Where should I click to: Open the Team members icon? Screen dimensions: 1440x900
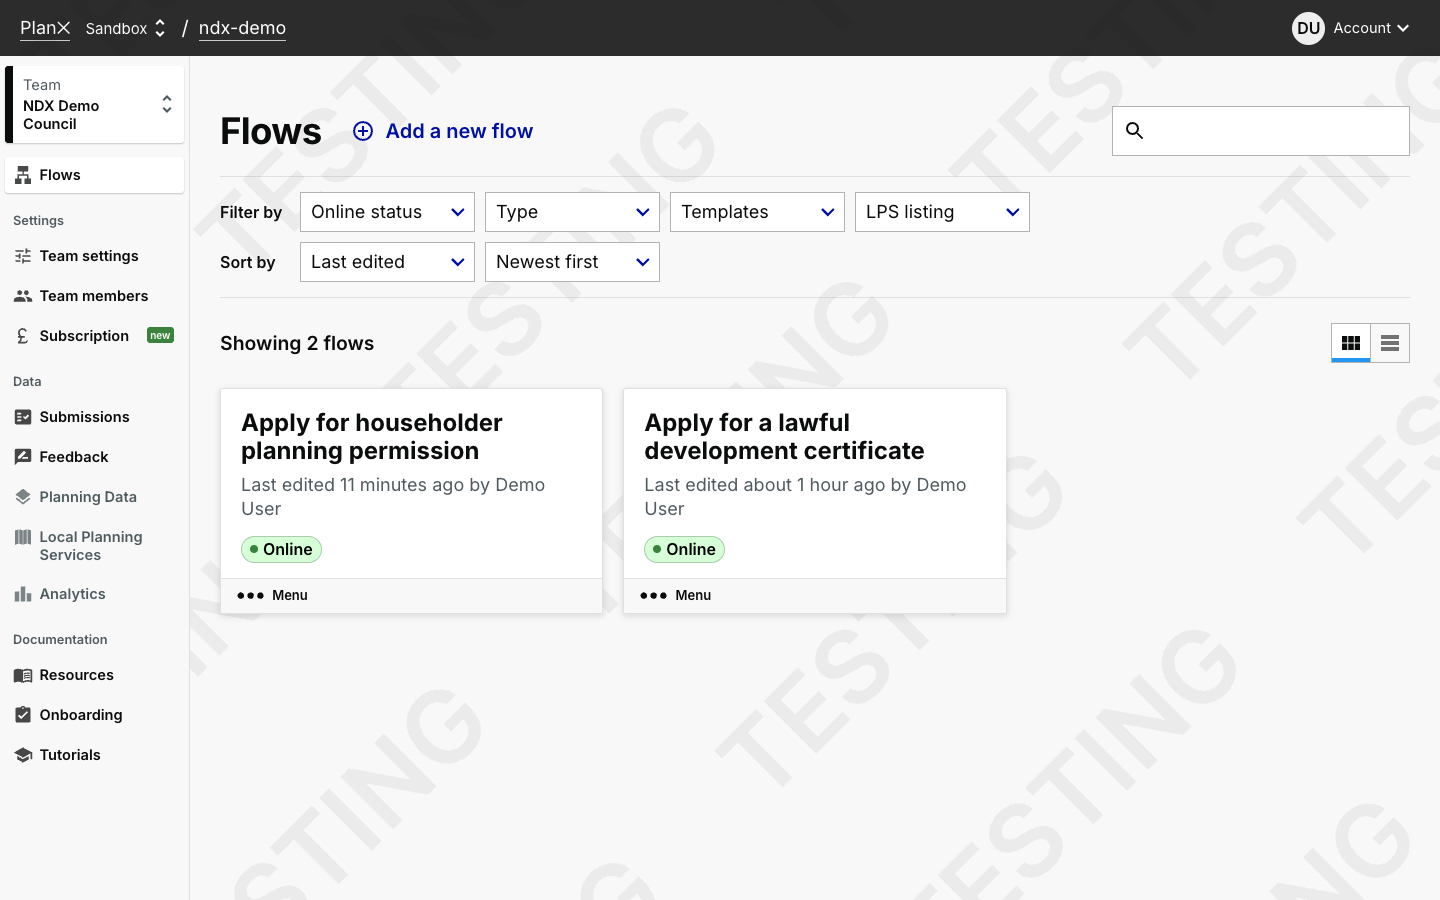[22, 296]
